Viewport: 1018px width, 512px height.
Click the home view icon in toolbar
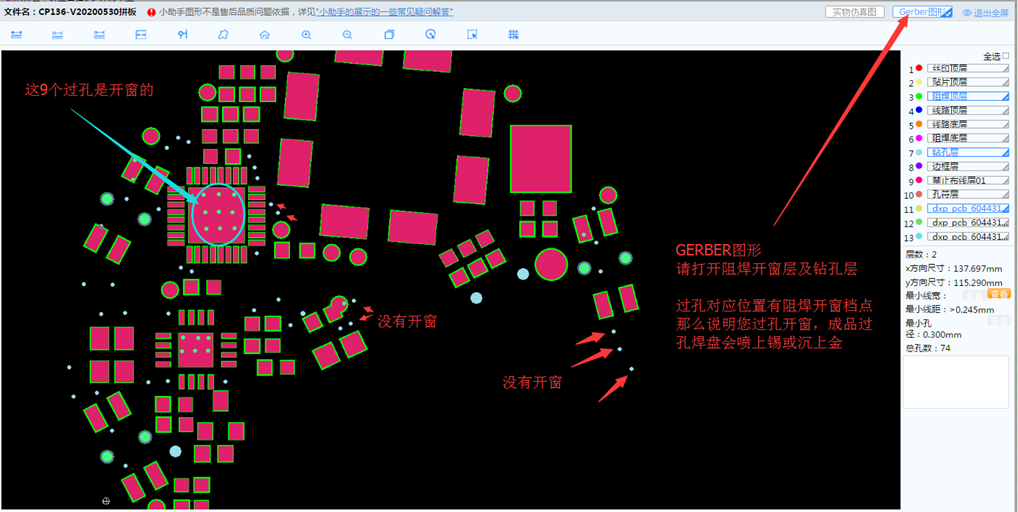[264, 35]
